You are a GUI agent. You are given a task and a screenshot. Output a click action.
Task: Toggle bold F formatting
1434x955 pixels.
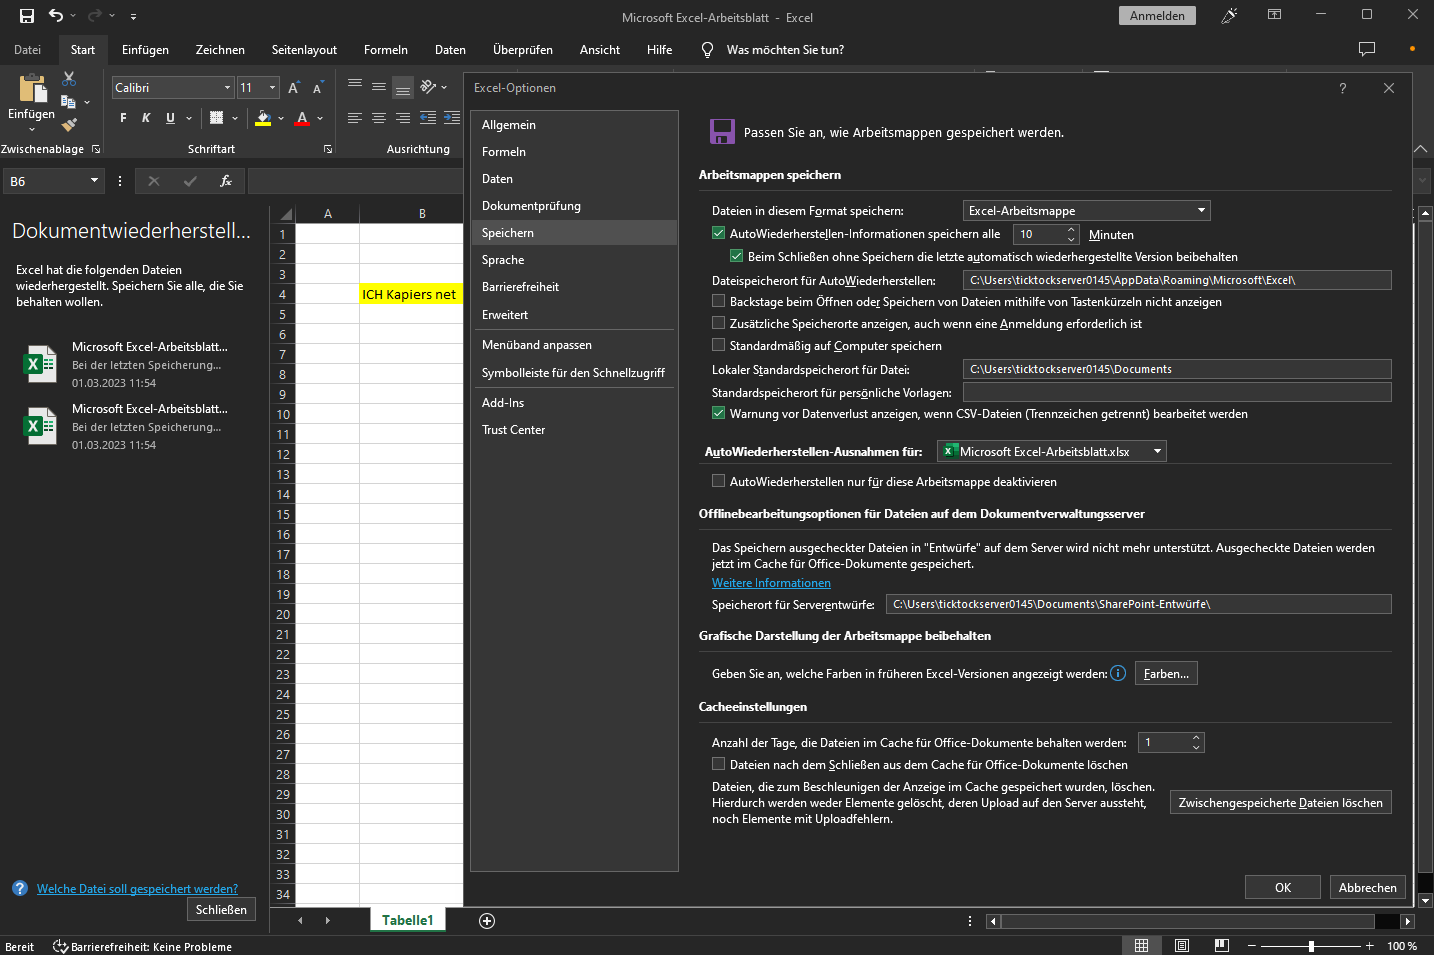pyautogui.click(x=123, y=118)
